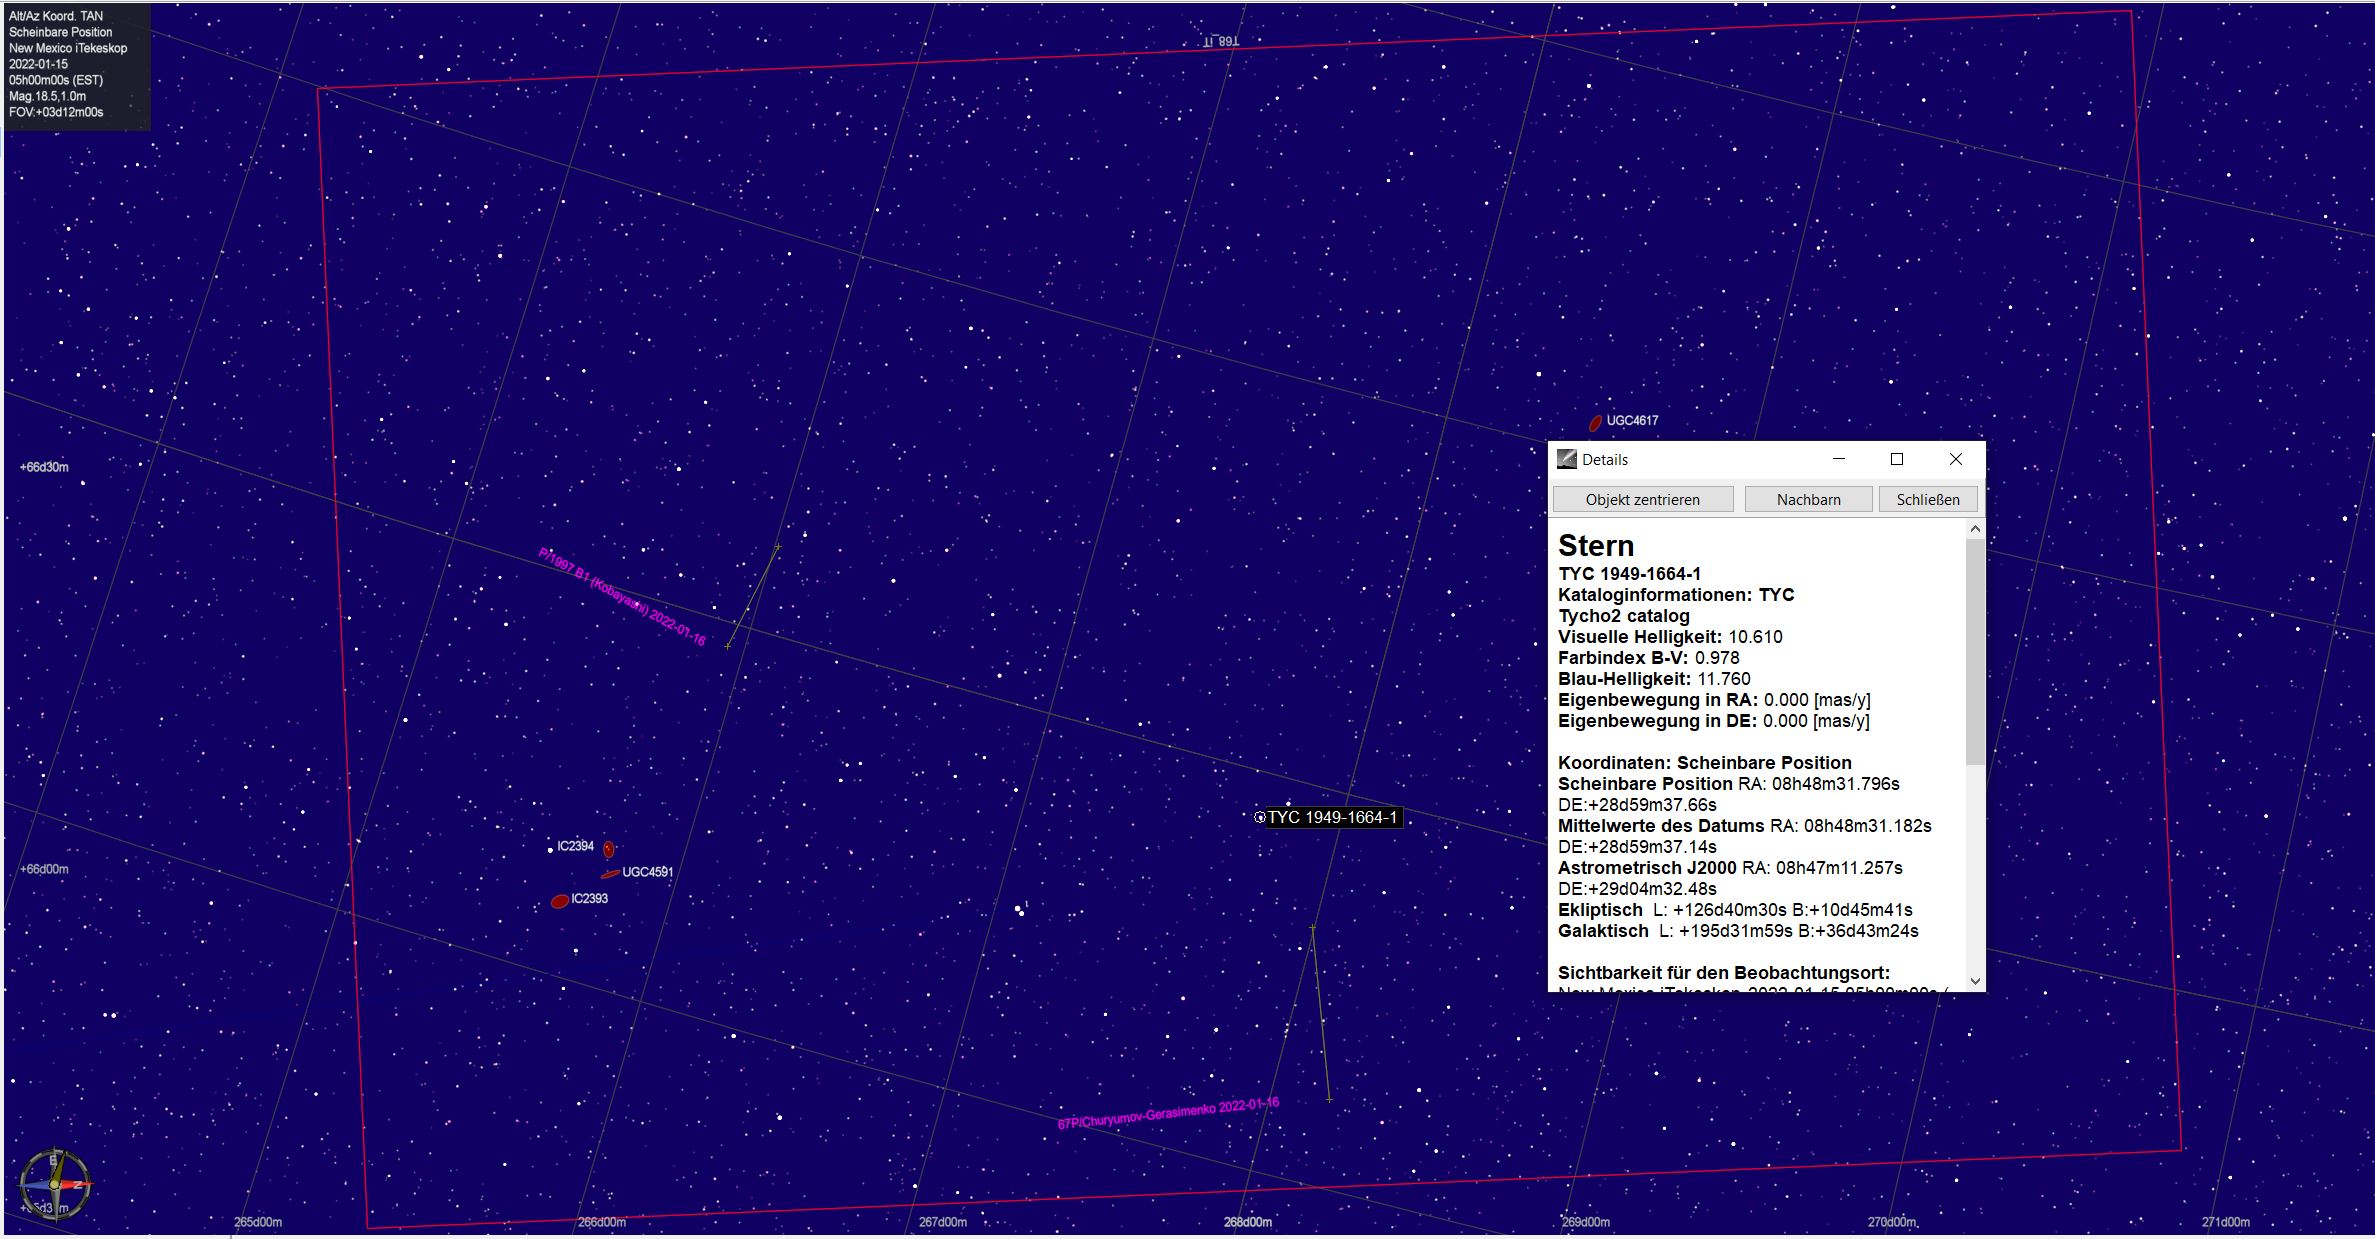The height and width of the screenshot is (1239, 2375).
Task: Select the UGC4591 galaxy symbol
Action: [610, 875]
